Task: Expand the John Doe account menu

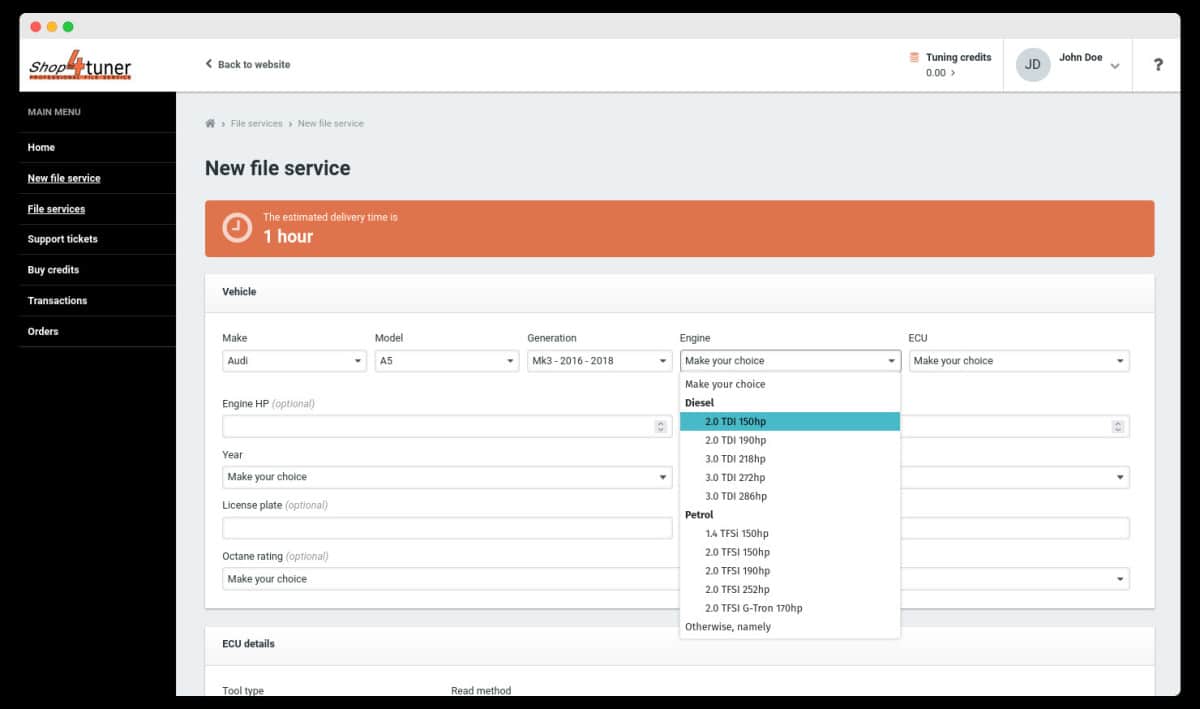Action: (x=1114, y=66)
